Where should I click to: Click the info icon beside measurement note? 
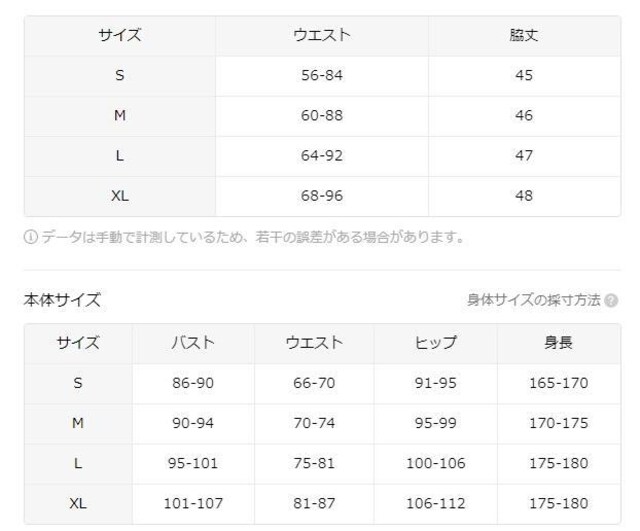(x=31, y=237)
